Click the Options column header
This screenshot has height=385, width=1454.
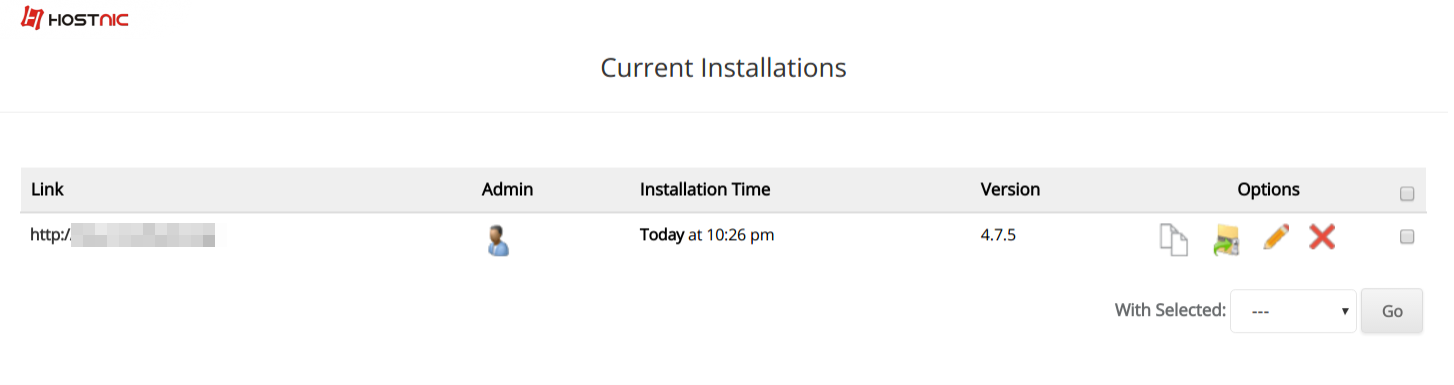coord(1268,189)
